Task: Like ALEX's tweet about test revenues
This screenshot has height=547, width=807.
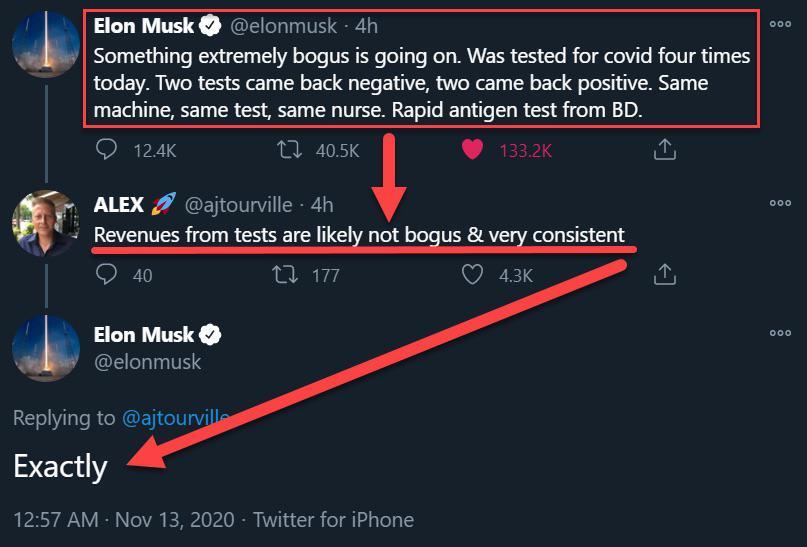Action: pyautogui.click(x=473, y=274)
